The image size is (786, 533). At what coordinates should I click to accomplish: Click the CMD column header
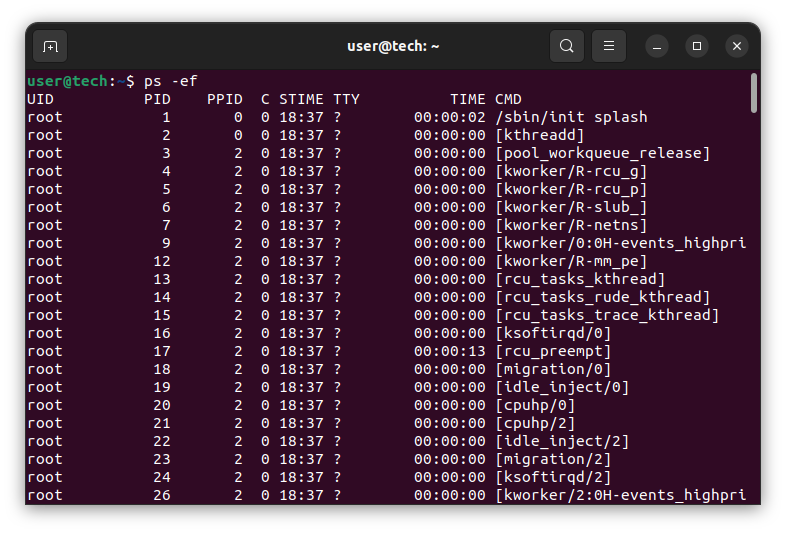(508, 99)
